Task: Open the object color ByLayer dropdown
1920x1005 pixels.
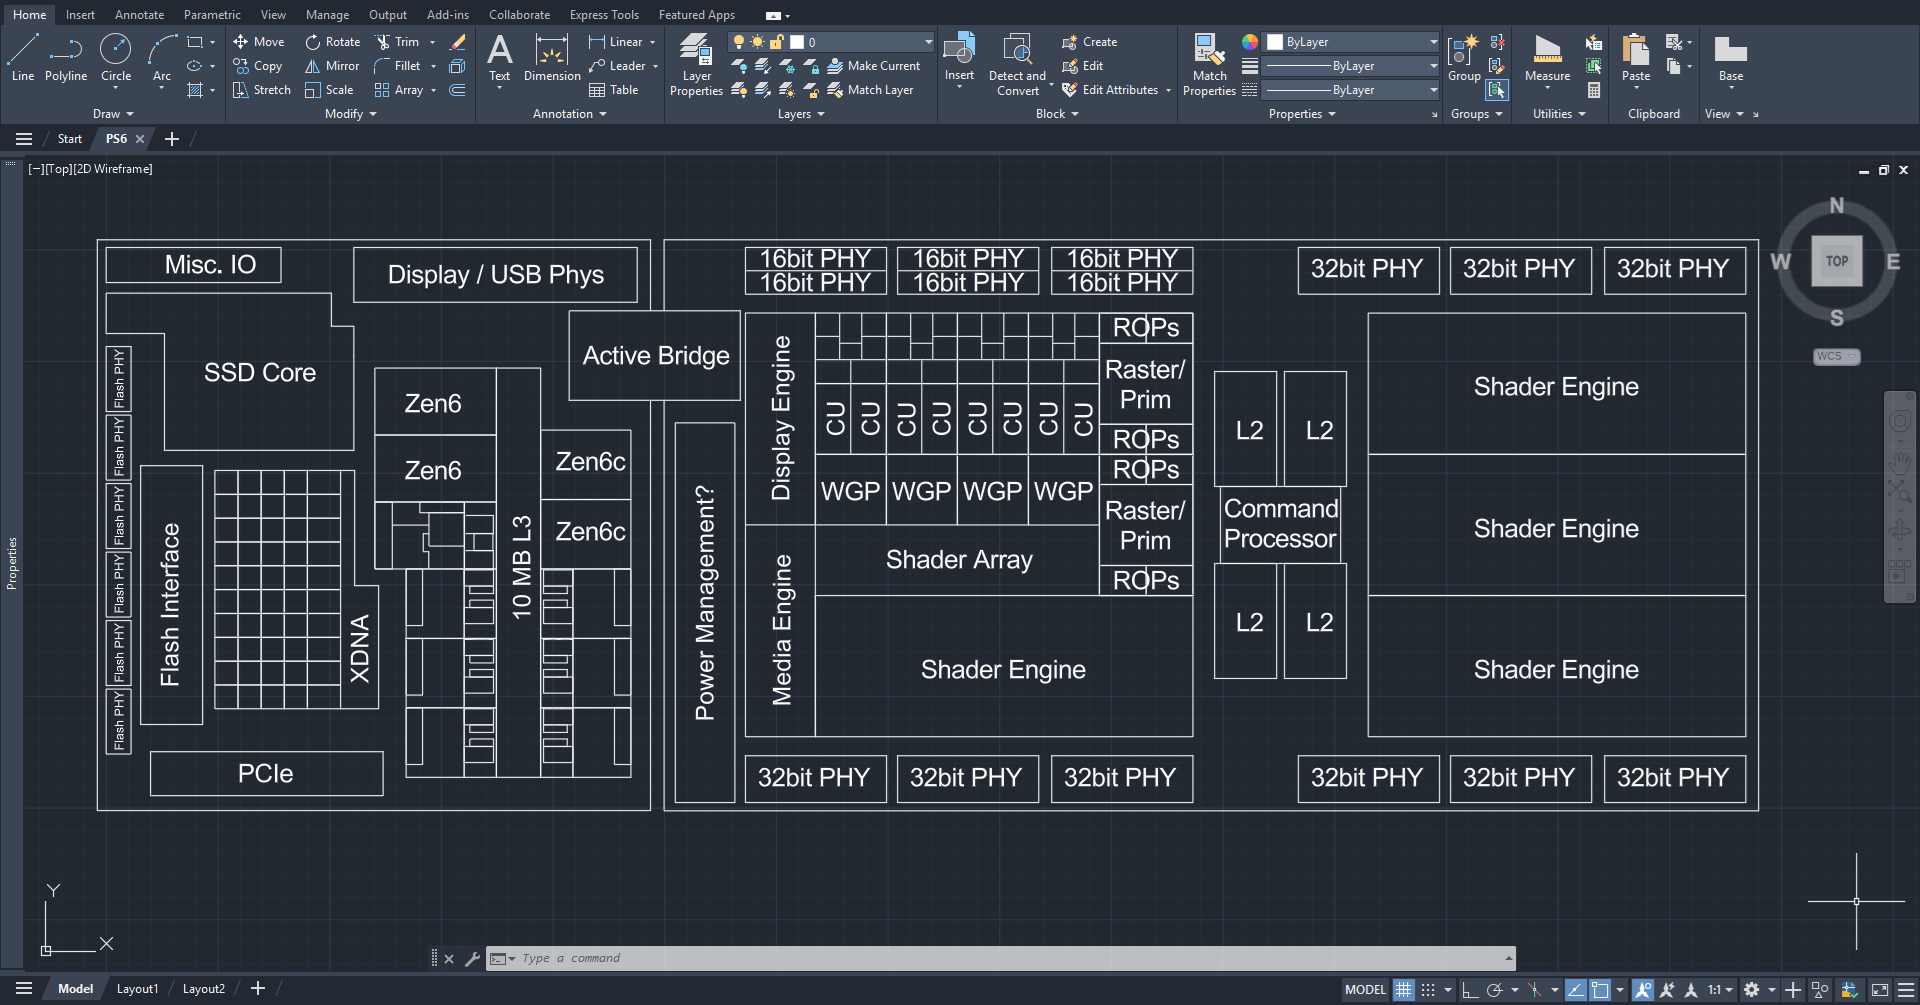Action: point(1352,42)
